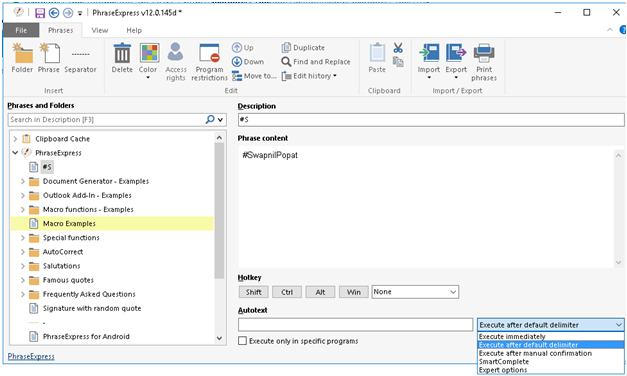Image resolution: width=627 pixels, height=376 pixels.
Task: Click the back arrow in title bar
Action: click(54, 13)
